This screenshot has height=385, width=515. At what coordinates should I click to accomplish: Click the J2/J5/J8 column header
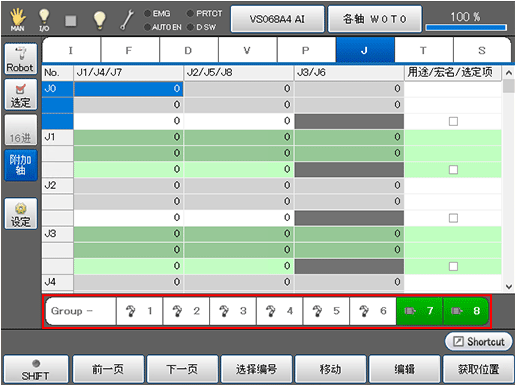(x=238, y=72)
